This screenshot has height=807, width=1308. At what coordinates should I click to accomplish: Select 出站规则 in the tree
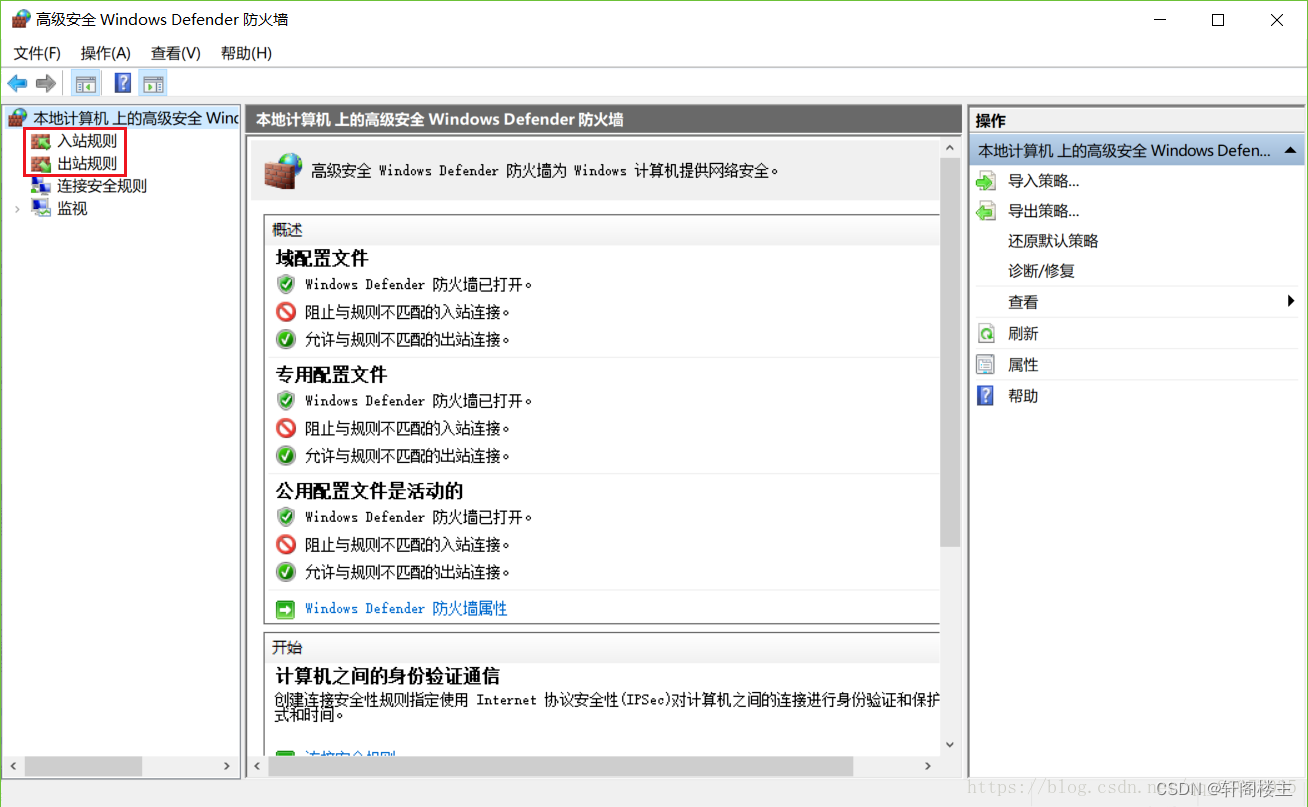(87, 163)
